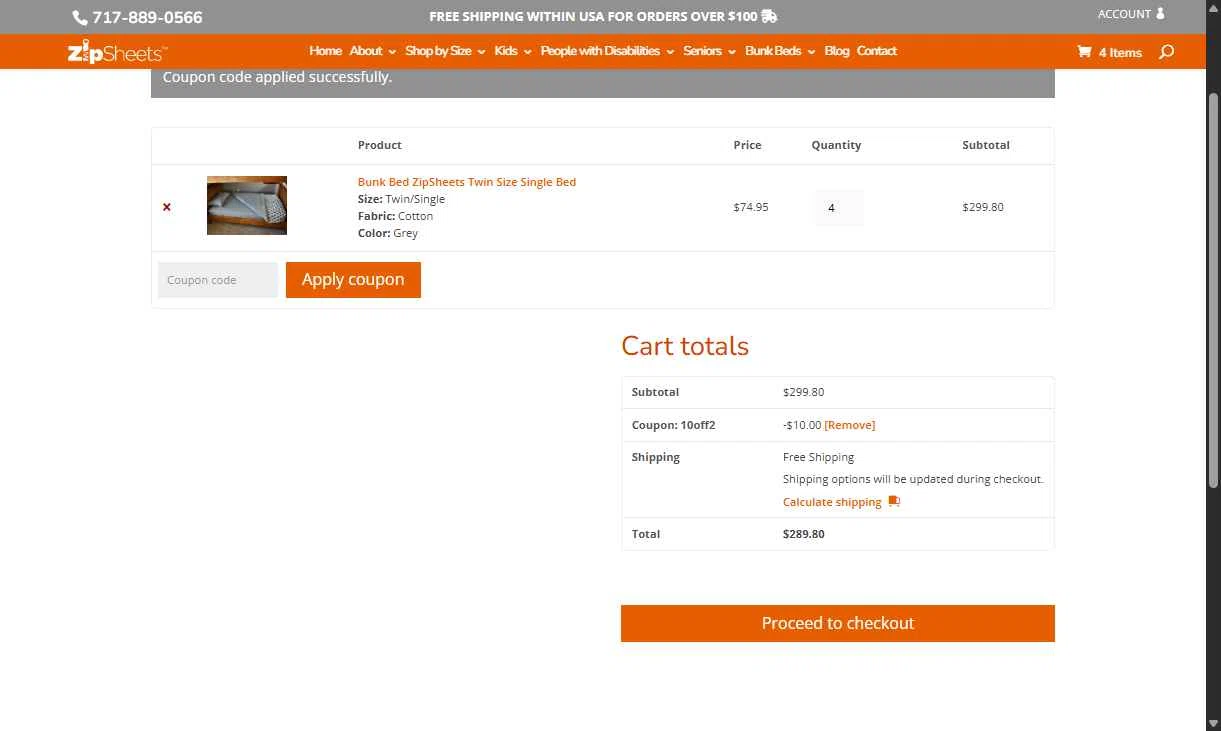1221x731 pixels.
Task: Click the Quantity column header
Action: click(x=836, y=145)
